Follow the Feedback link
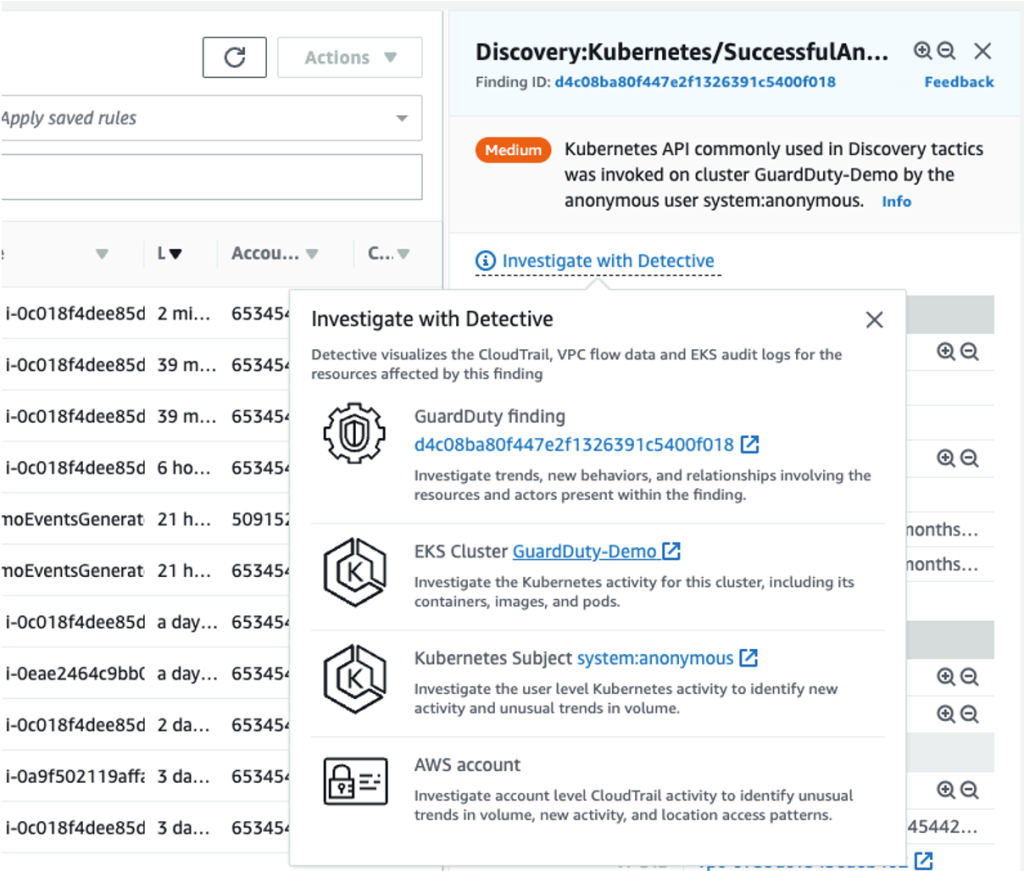This screenshot has width=1024, height=871. [x=958, y=81]
